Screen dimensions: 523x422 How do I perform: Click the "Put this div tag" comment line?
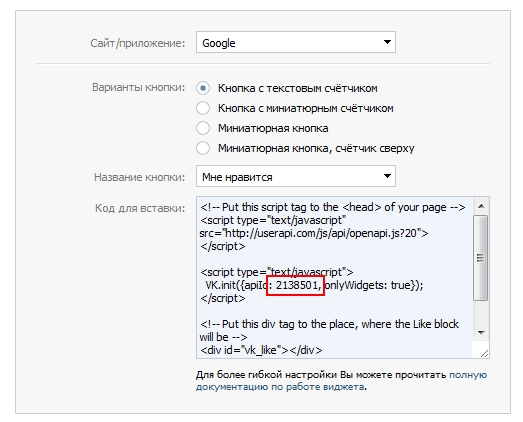(x=329, y=331)
